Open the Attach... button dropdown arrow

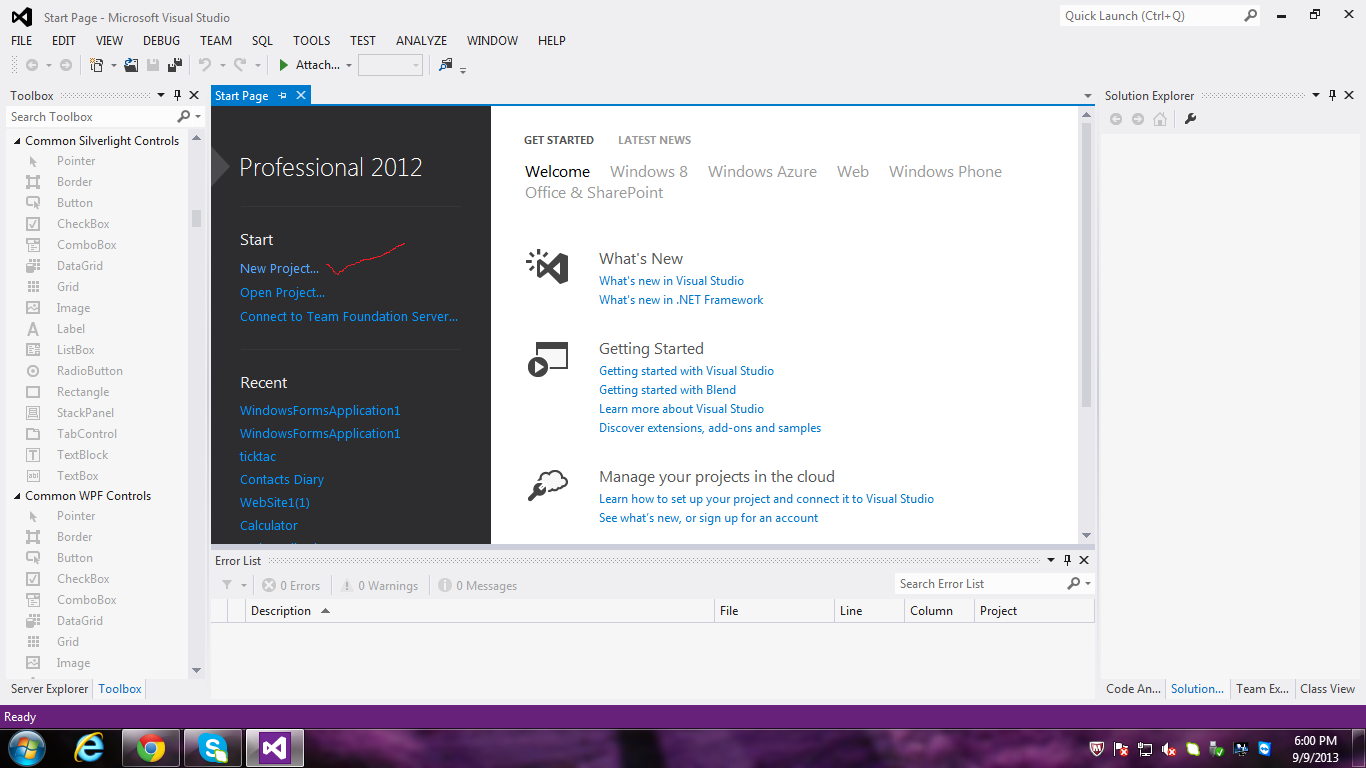pos(349,66)
